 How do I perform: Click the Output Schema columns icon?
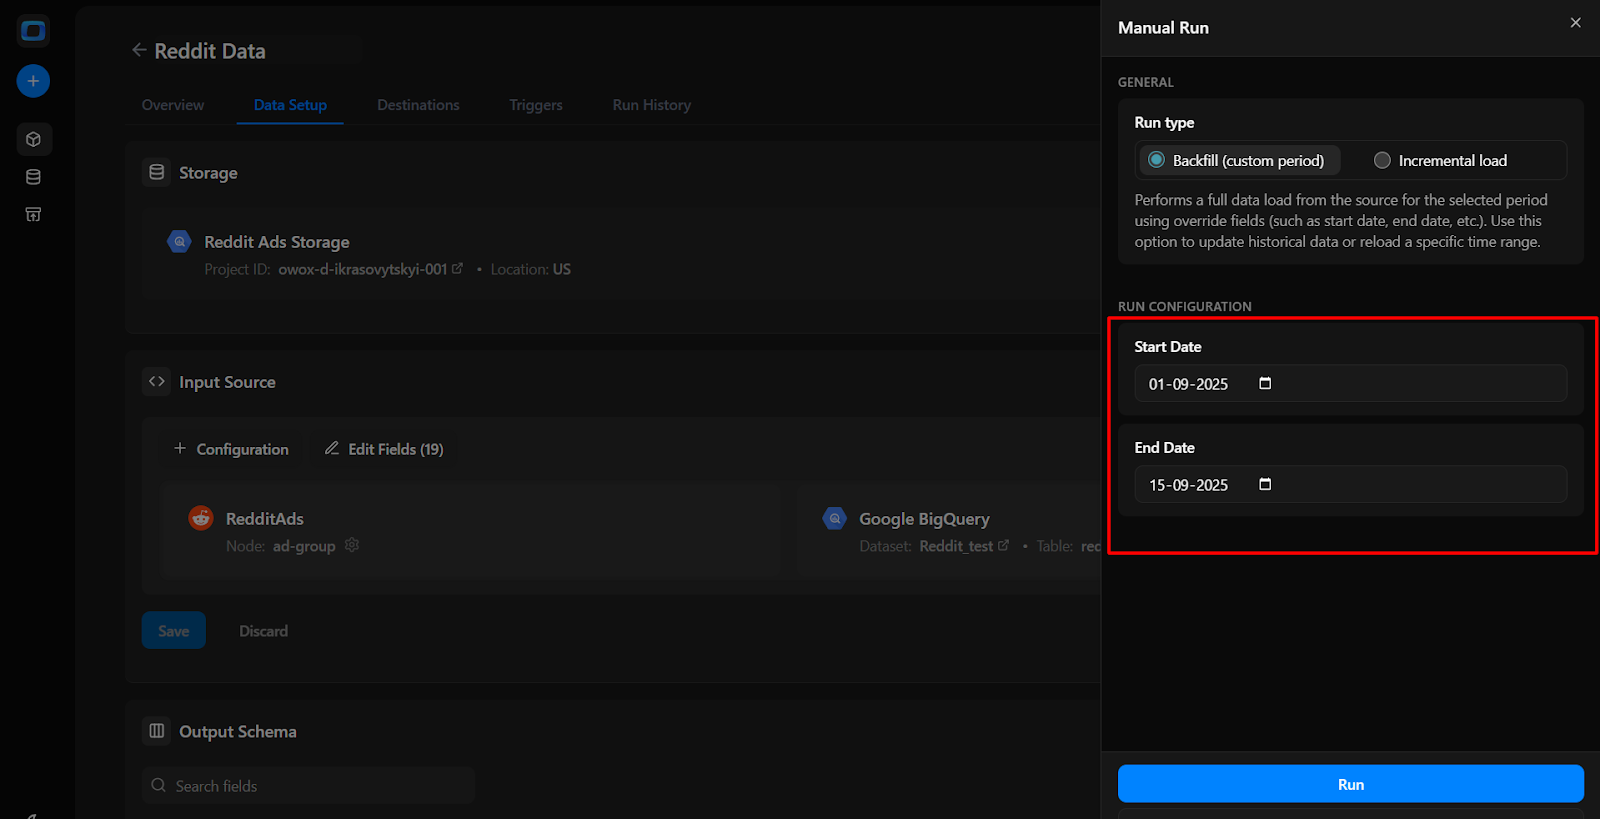(157, 731)
